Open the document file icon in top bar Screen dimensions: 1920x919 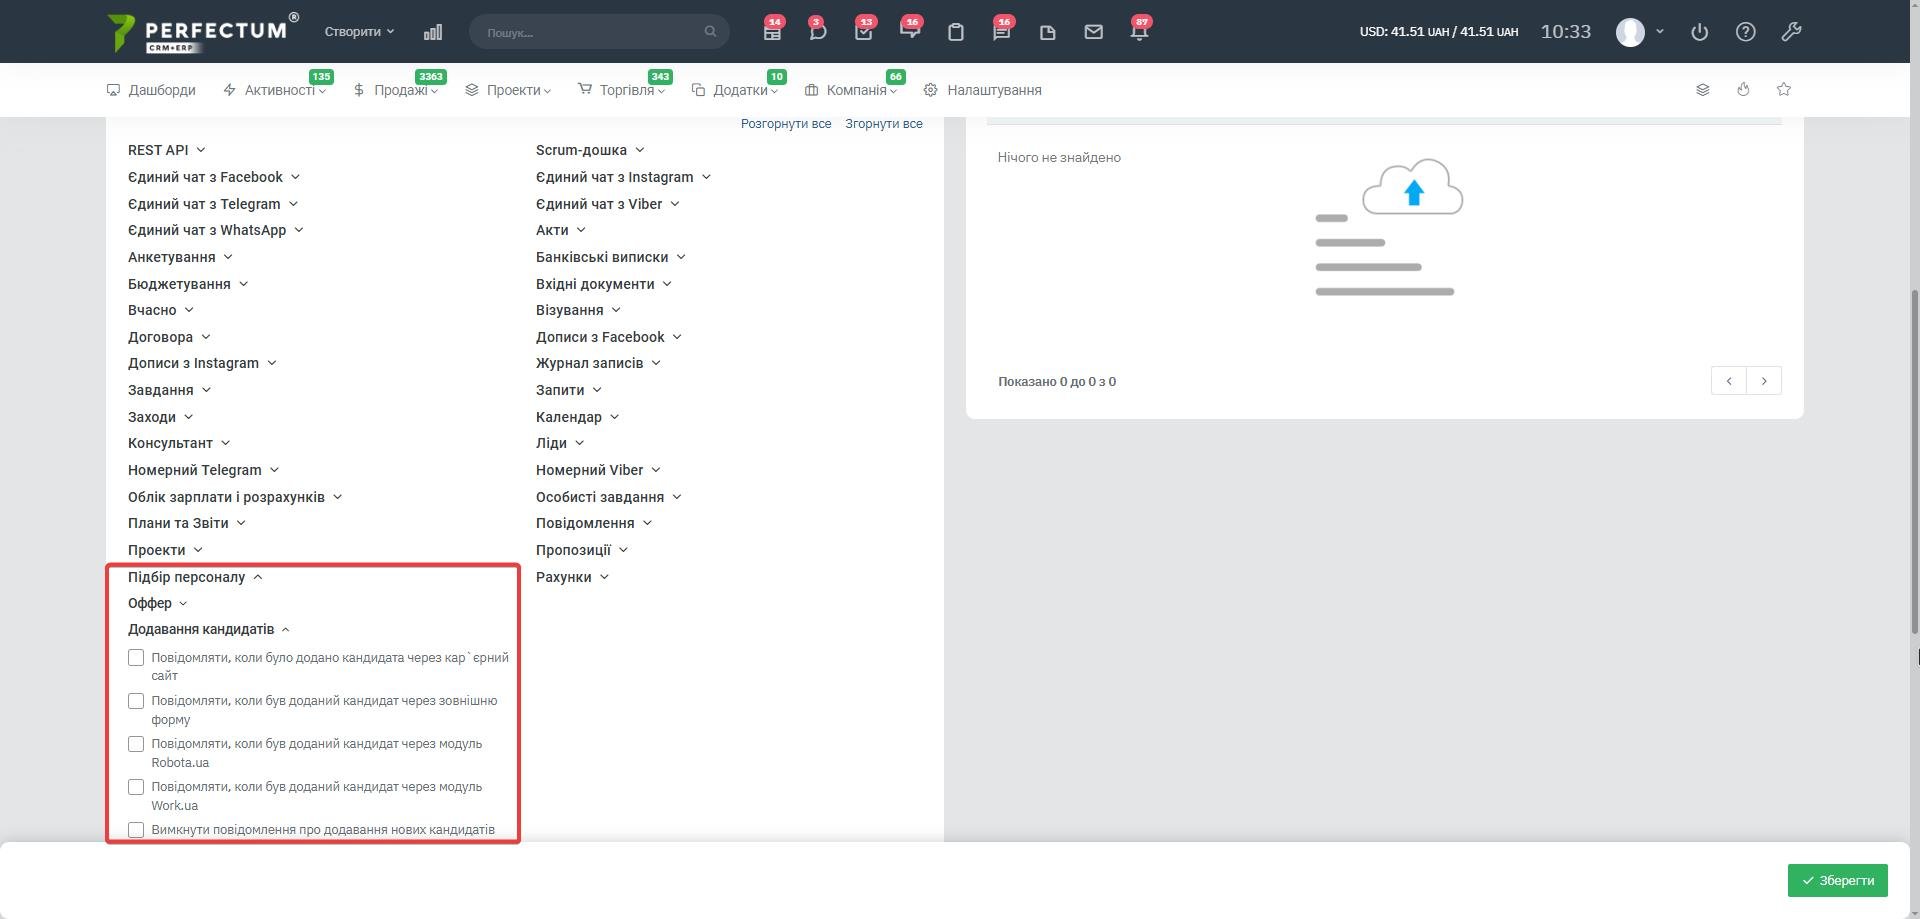[1048, 32]
